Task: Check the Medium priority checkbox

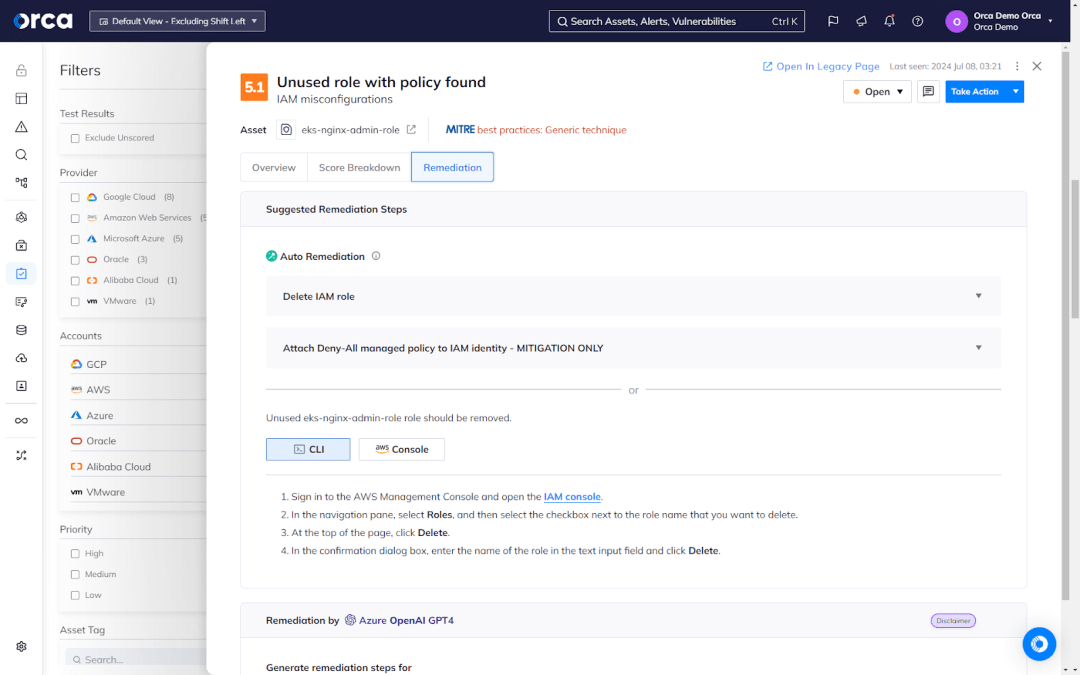Action: click(x=75, y=574)
